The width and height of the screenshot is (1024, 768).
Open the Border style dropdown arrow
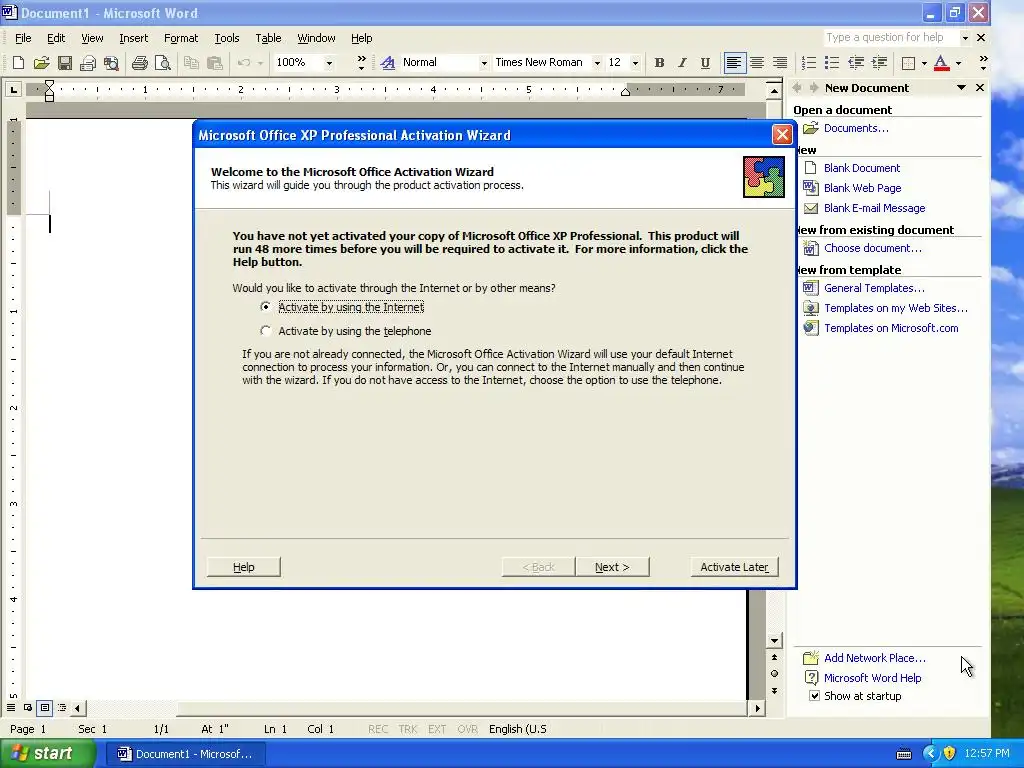coord(923,63)
